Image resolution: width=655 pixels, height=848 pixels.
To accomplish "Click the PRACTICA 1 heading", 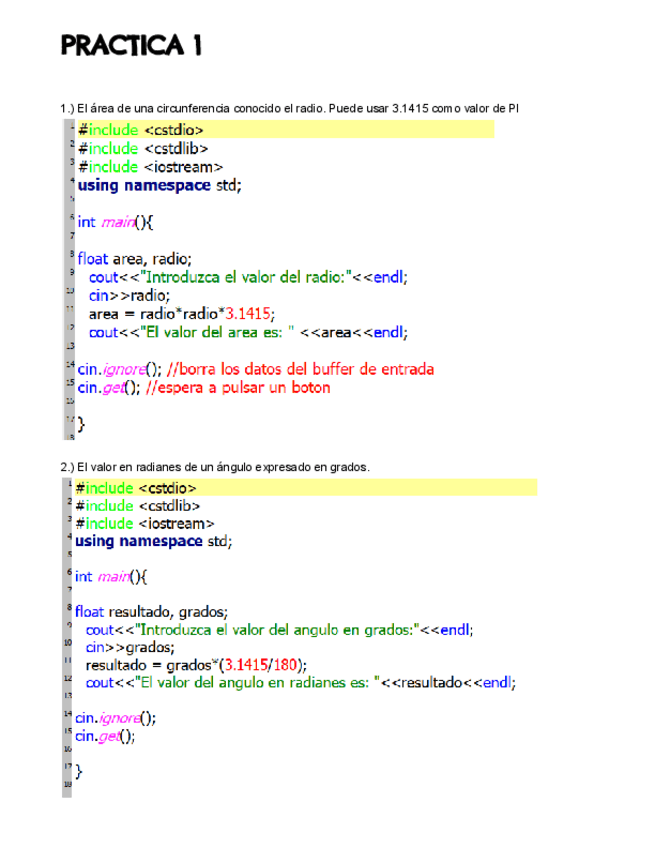I will tap(131, 46).
